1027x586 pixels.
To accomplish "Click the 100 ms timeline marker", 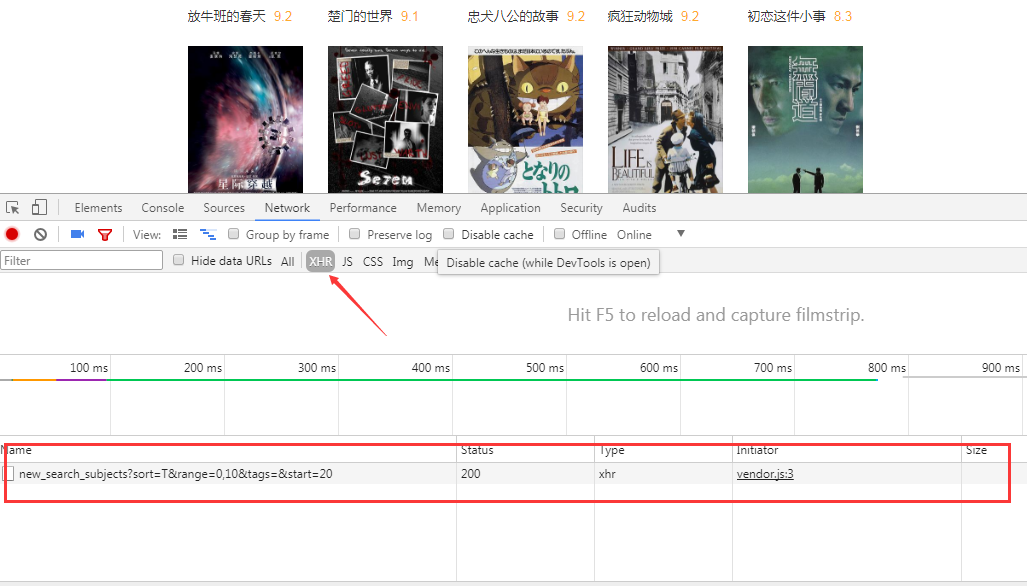I will [x=89, y=367].
